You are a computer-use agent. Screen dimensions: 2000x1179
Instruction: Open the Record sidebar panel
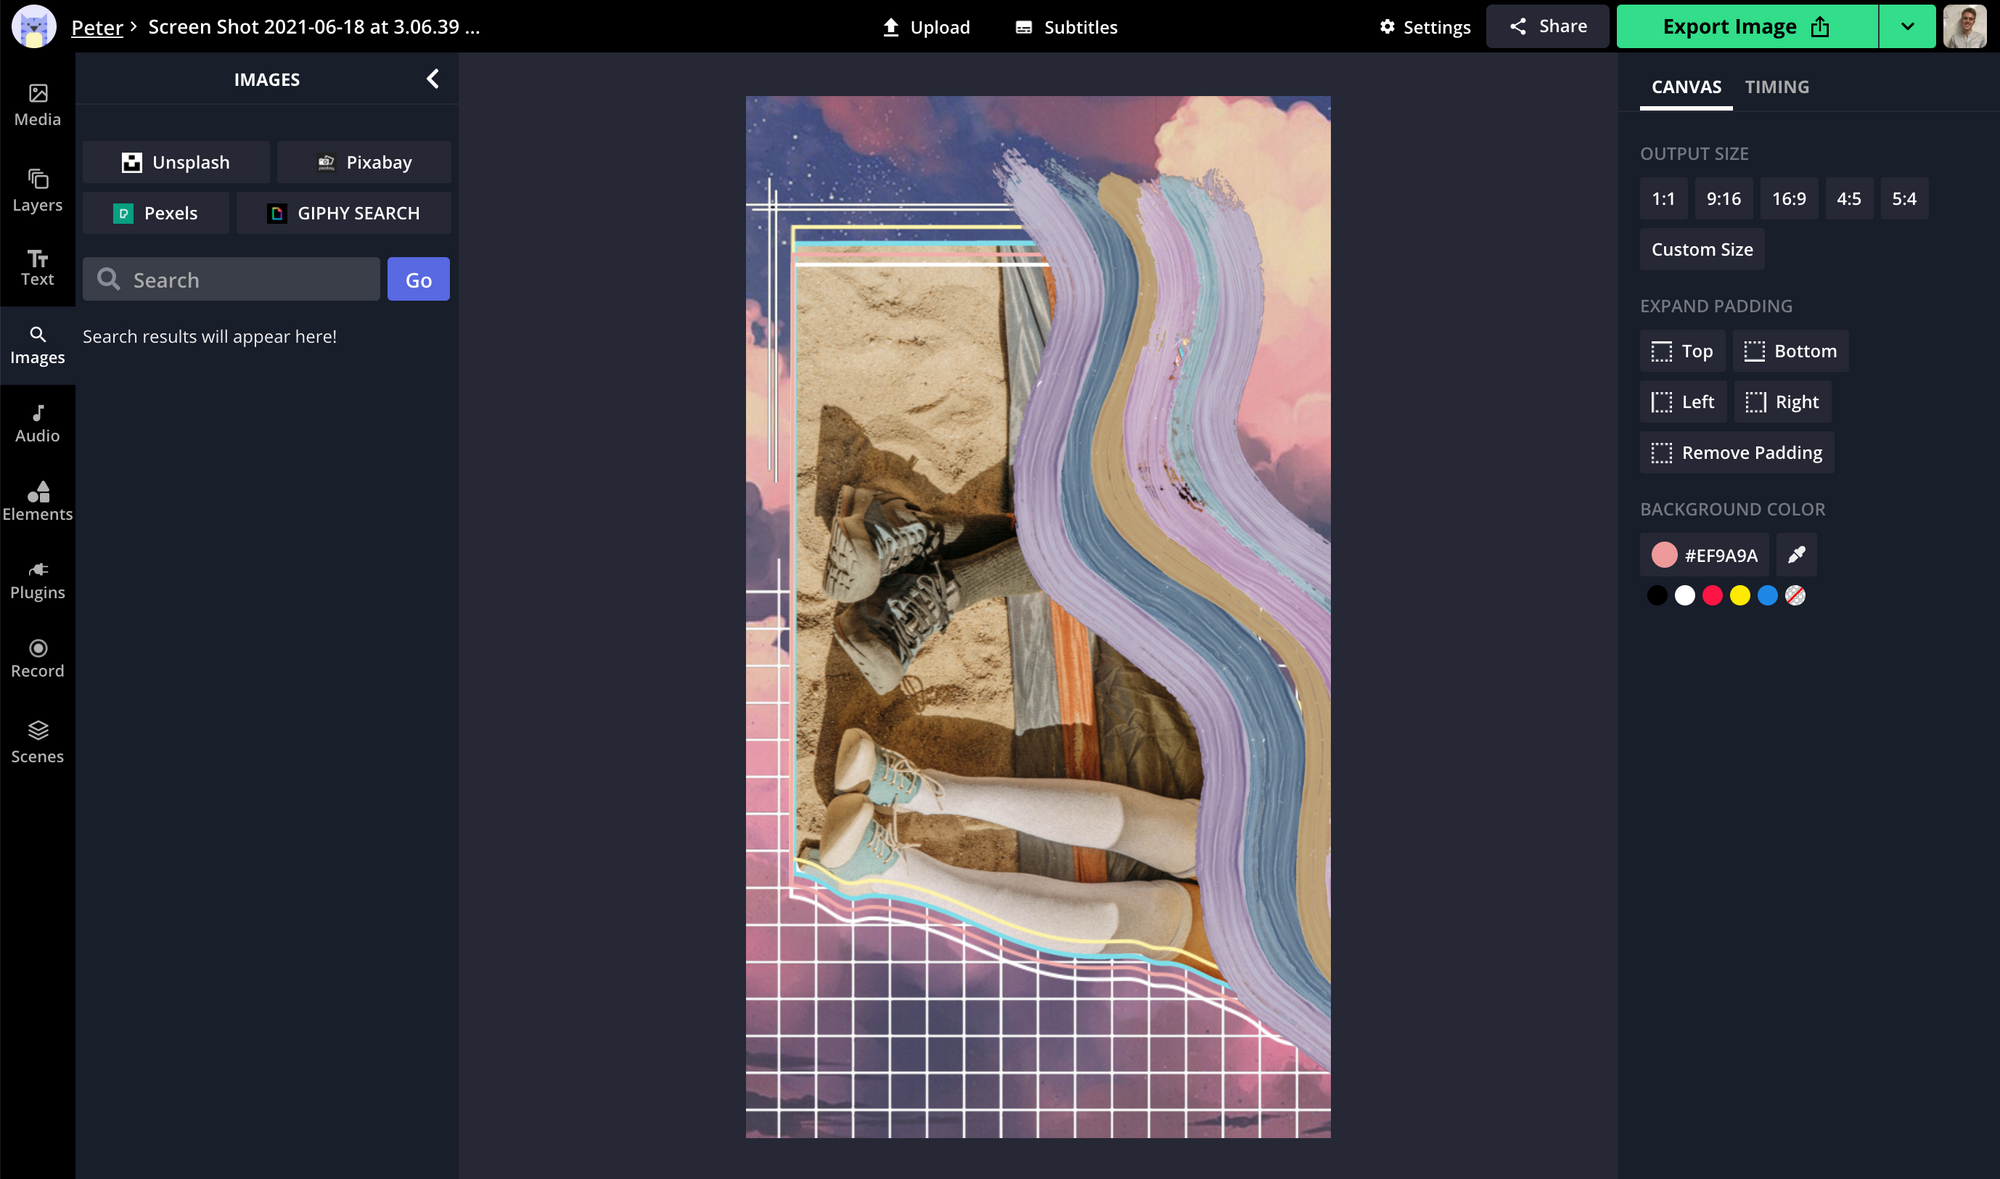click(37, 659)
